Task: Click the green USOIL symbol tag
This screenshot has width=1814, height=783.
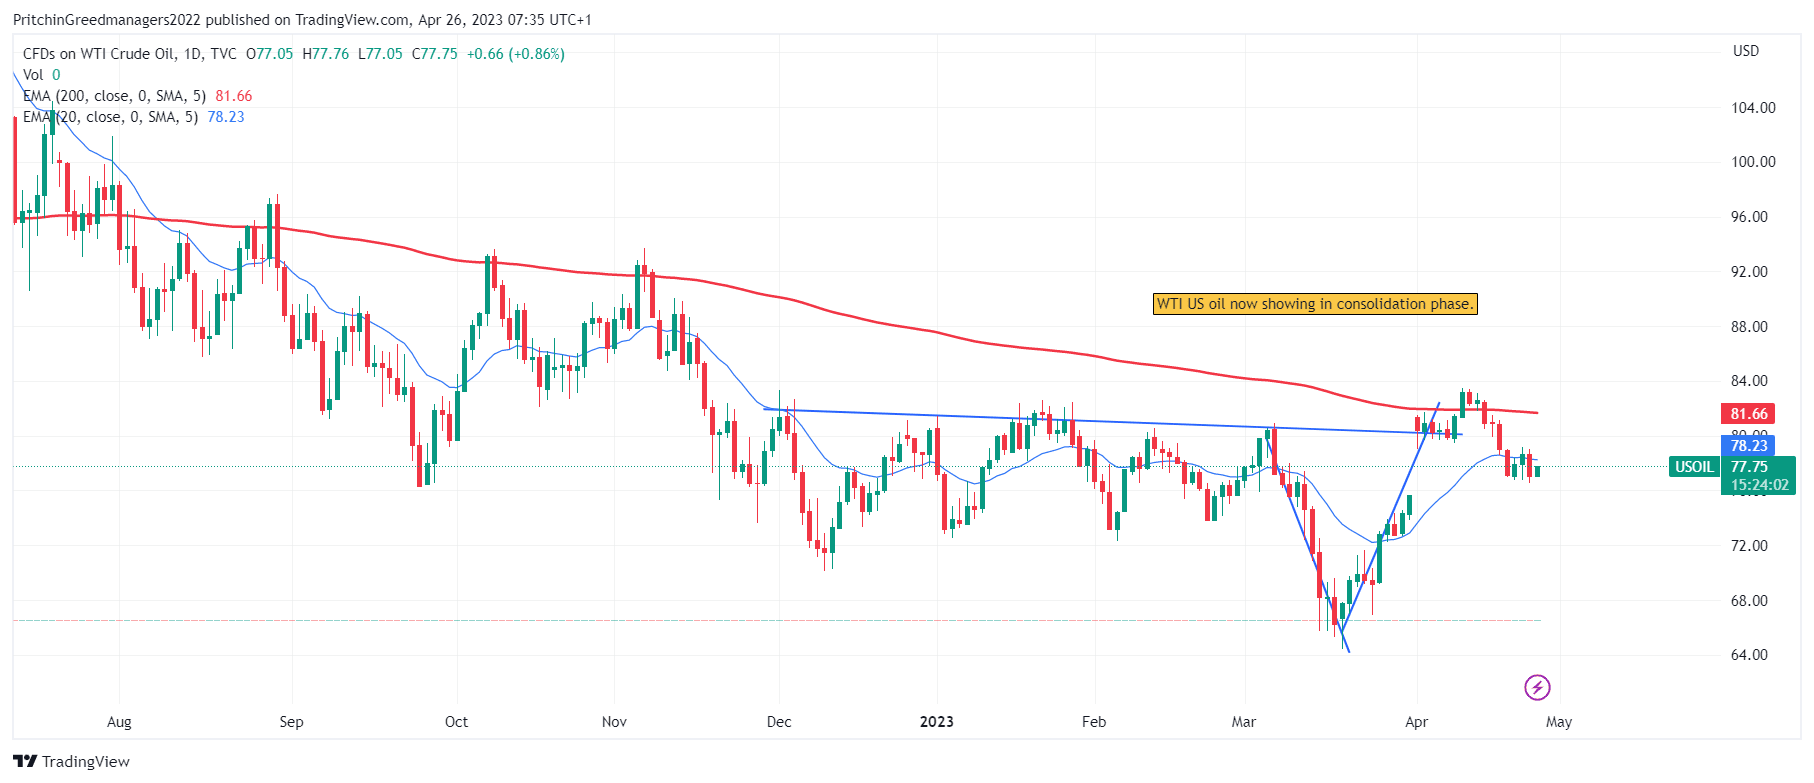Action: 1694,467
